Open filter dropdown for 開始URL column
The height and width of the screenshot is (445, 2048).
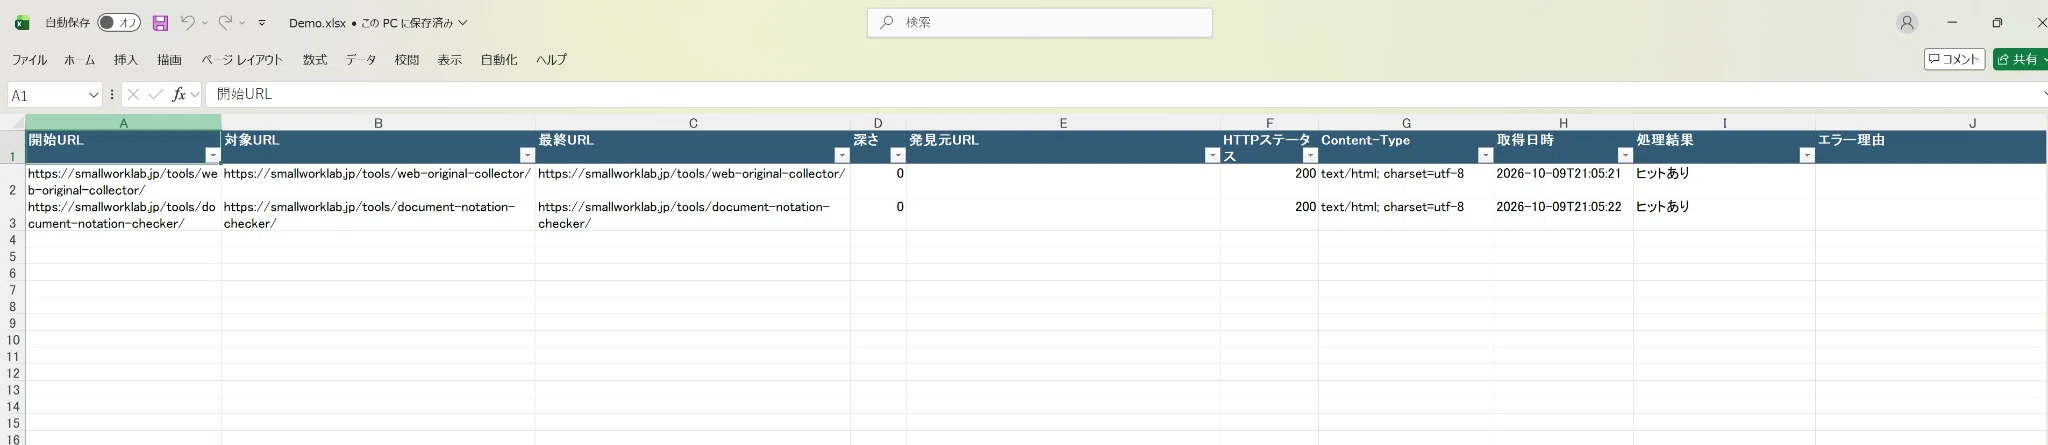212,156
